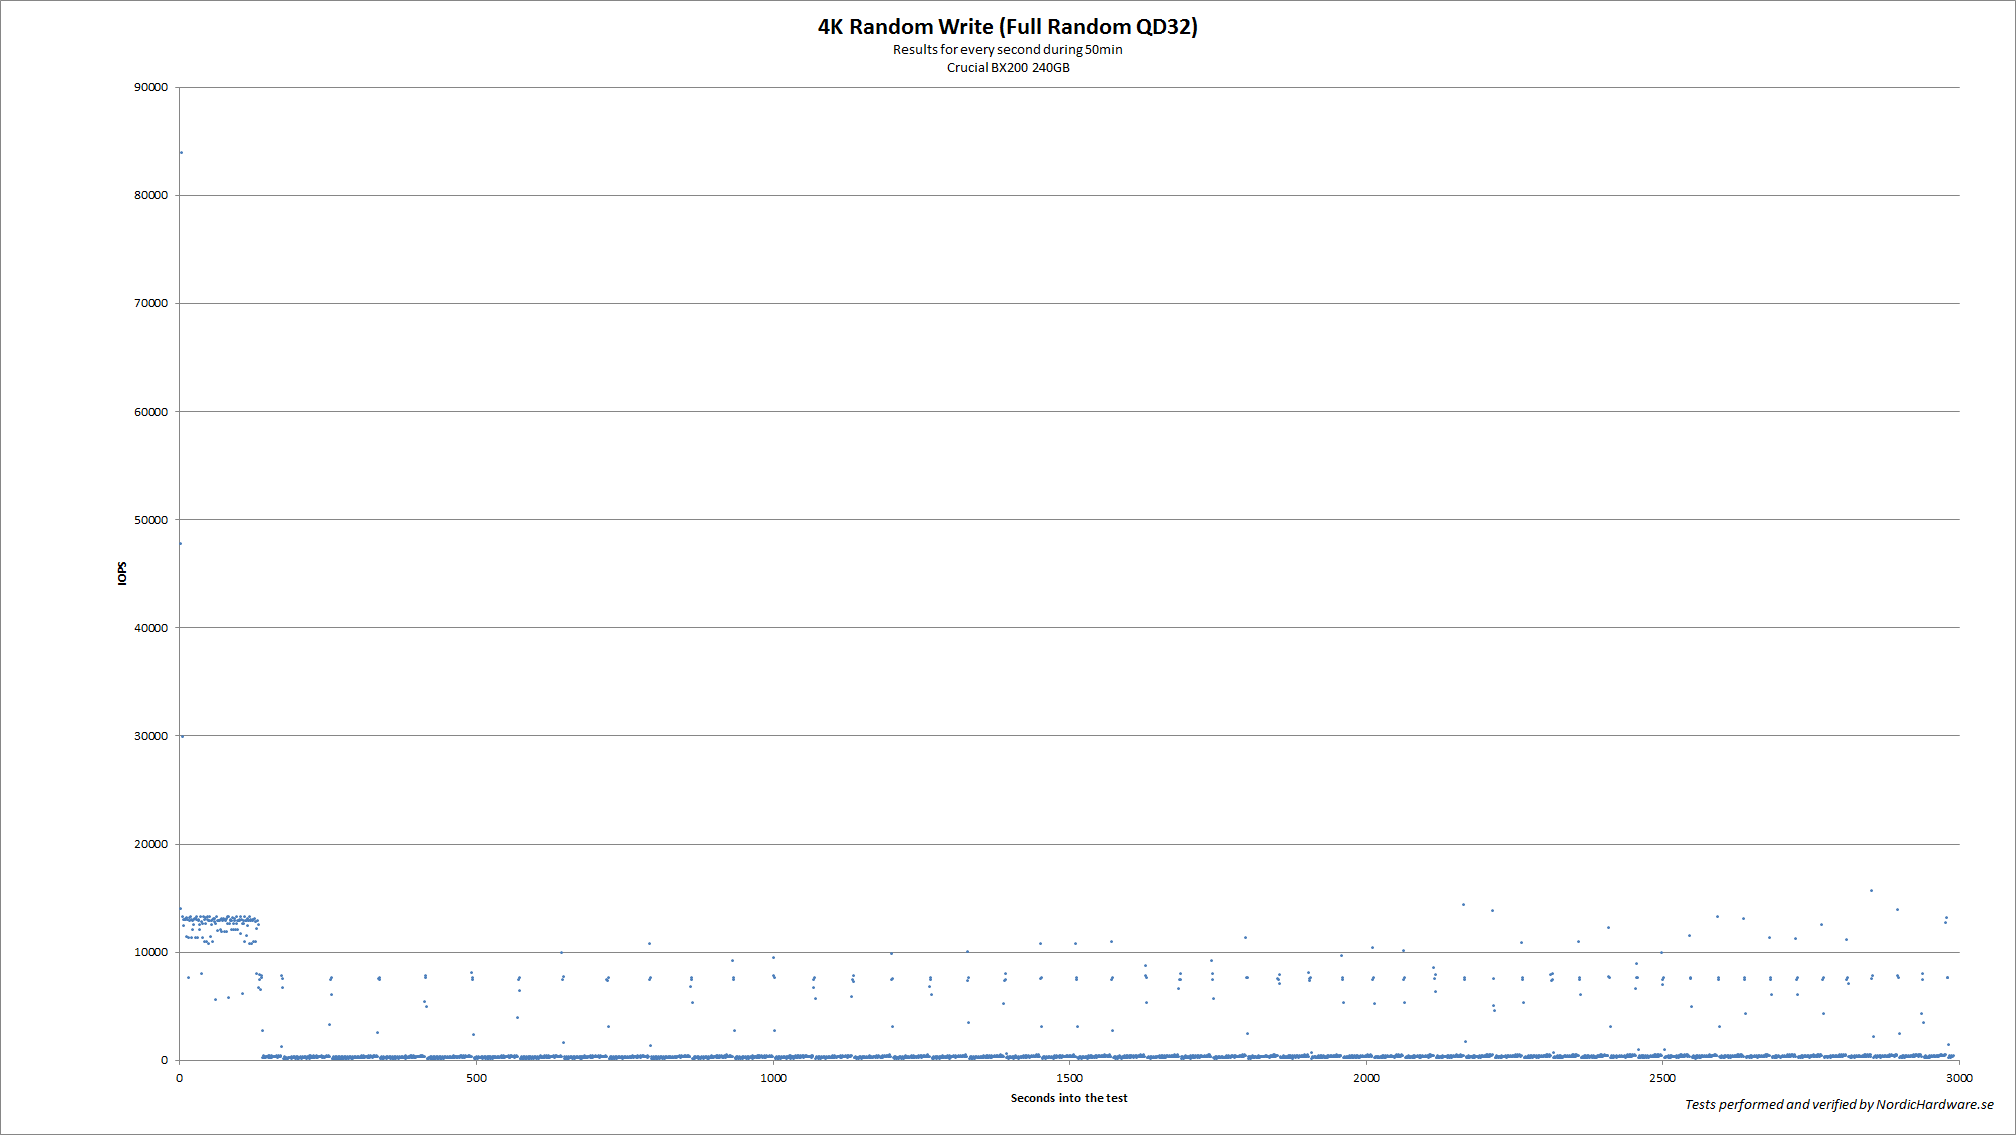
Task: Click 'Seconds into the test' axis title
Action: [1068, 1098]
